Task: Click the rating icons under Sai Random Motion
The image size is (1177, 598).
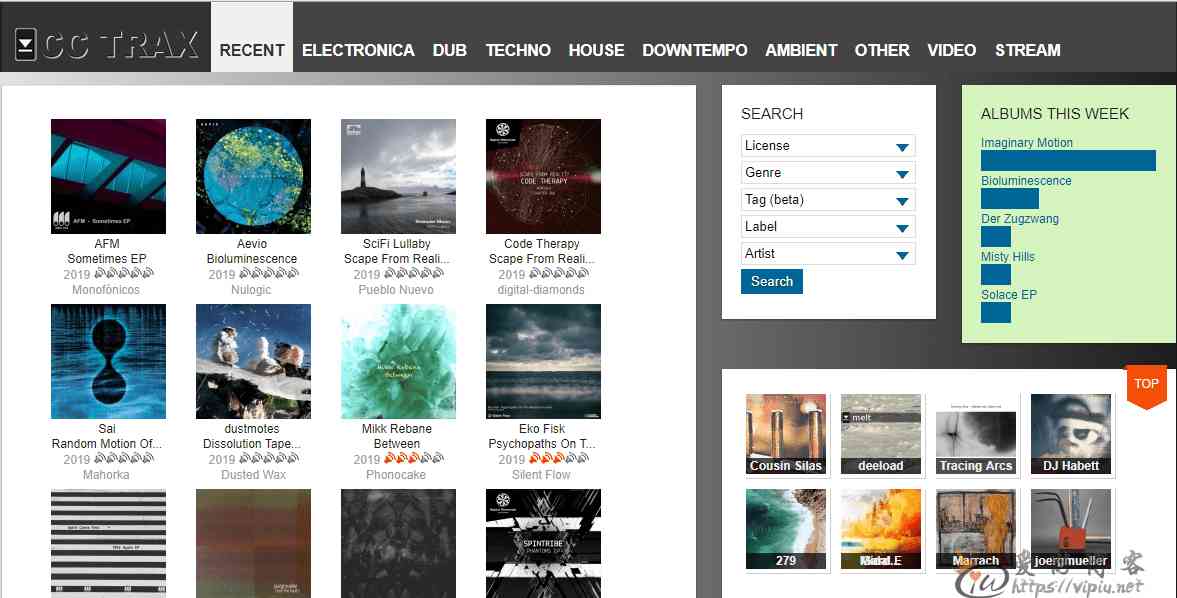Action: [124, 459]
